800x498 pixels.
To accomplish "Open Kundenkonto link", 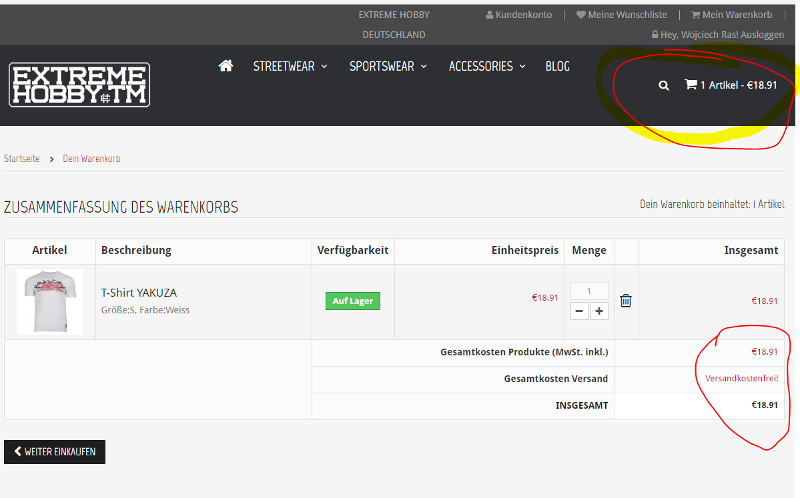I will tap(519, 15).
